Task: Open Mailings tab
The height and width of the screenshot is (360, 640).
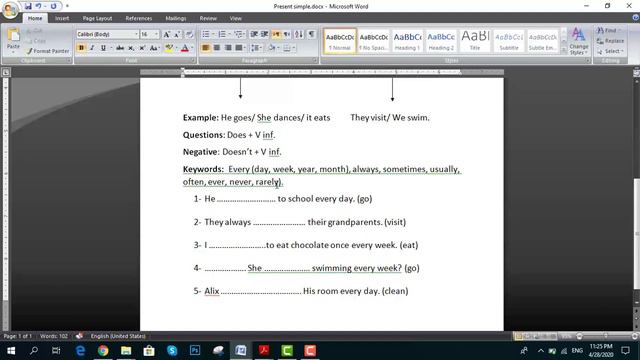Action: (176, 18)
